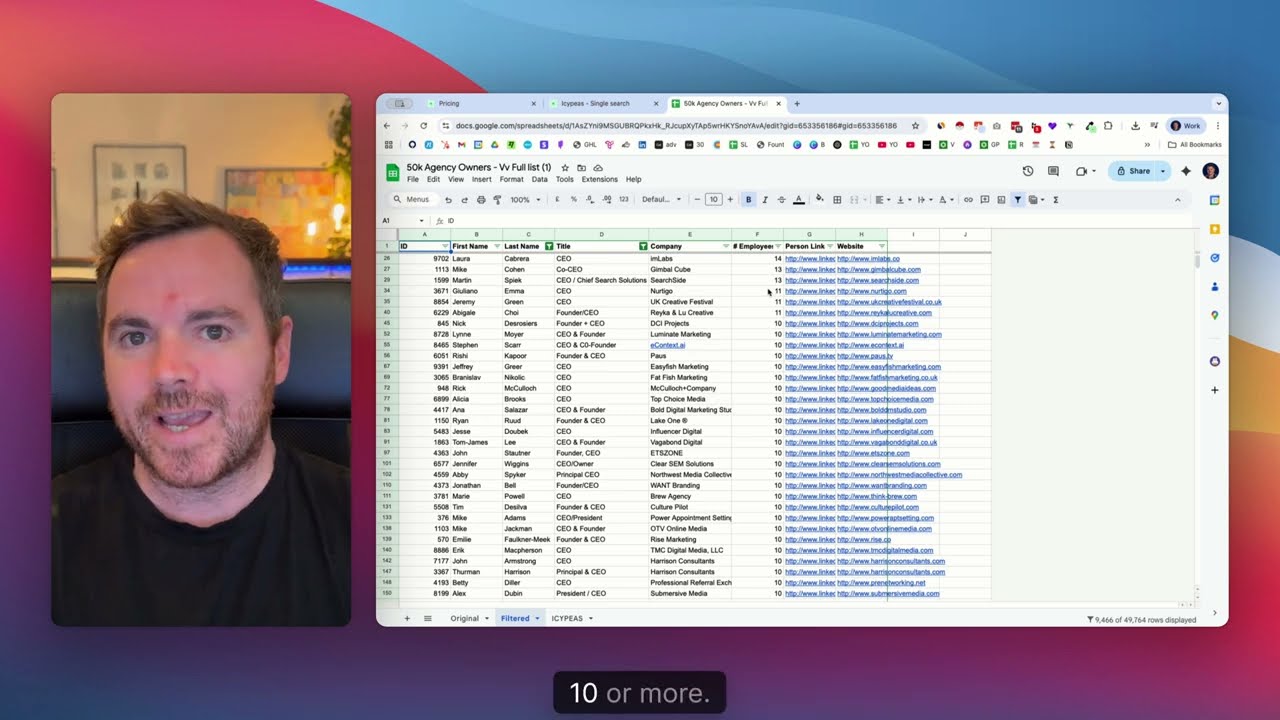The image size is (1280, 720).
Task: Open the Extensions menu
Action: click(599, 180)
